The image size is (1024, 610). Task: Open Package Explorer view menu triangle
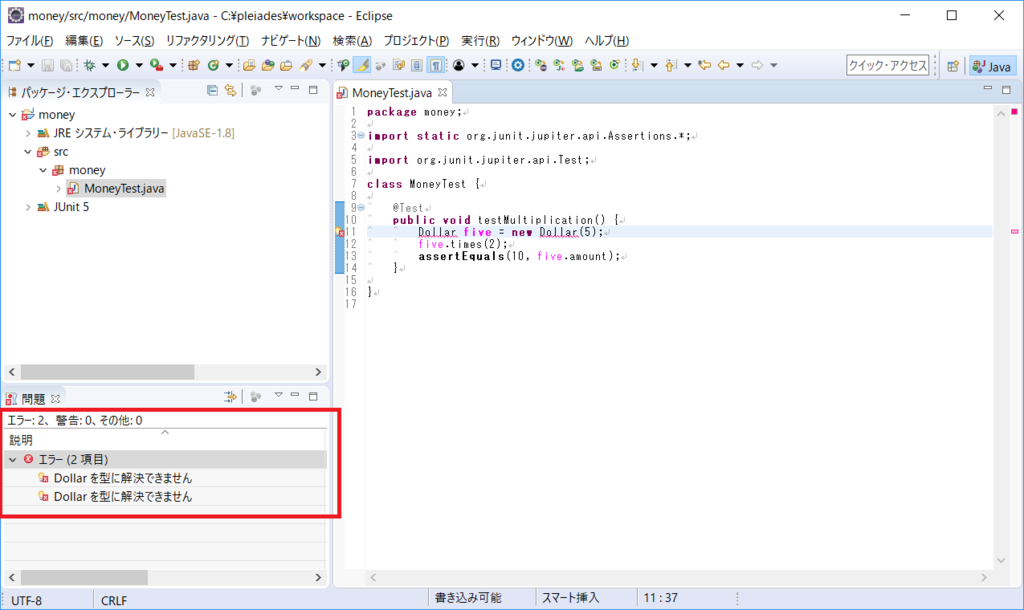point(278,88)
